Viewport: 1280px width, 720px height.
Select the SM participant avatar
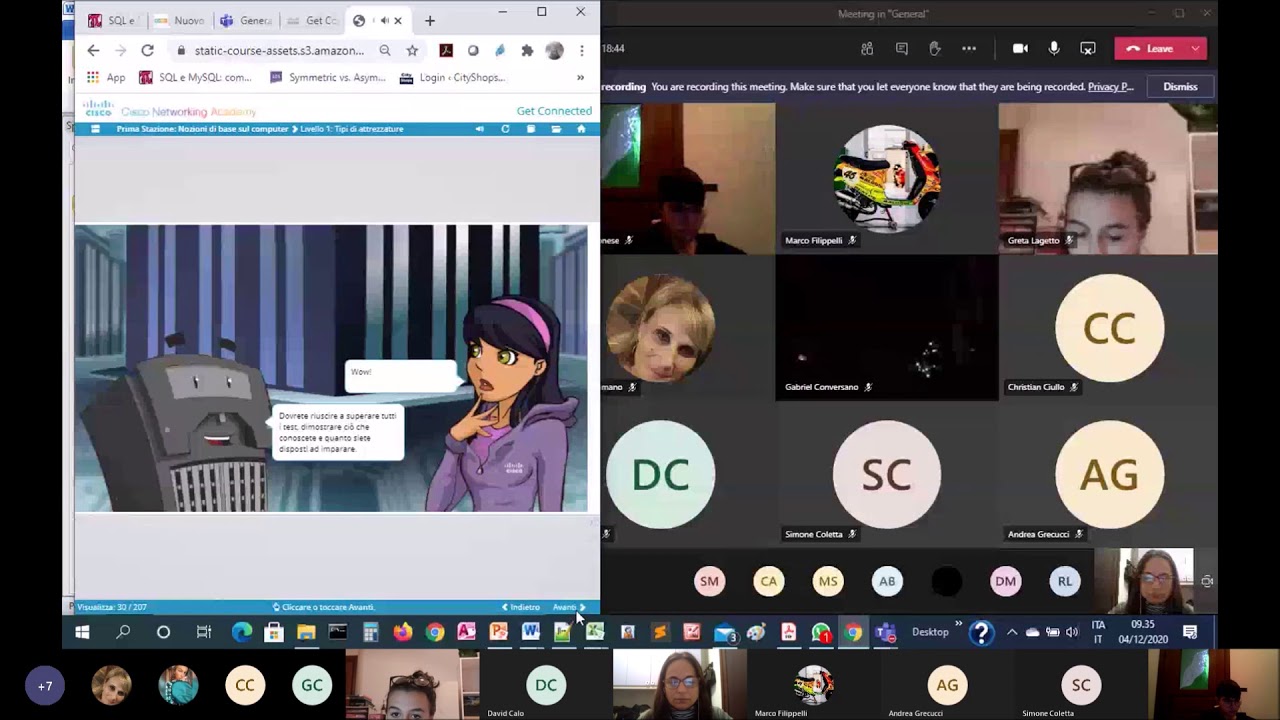[709, 581]
